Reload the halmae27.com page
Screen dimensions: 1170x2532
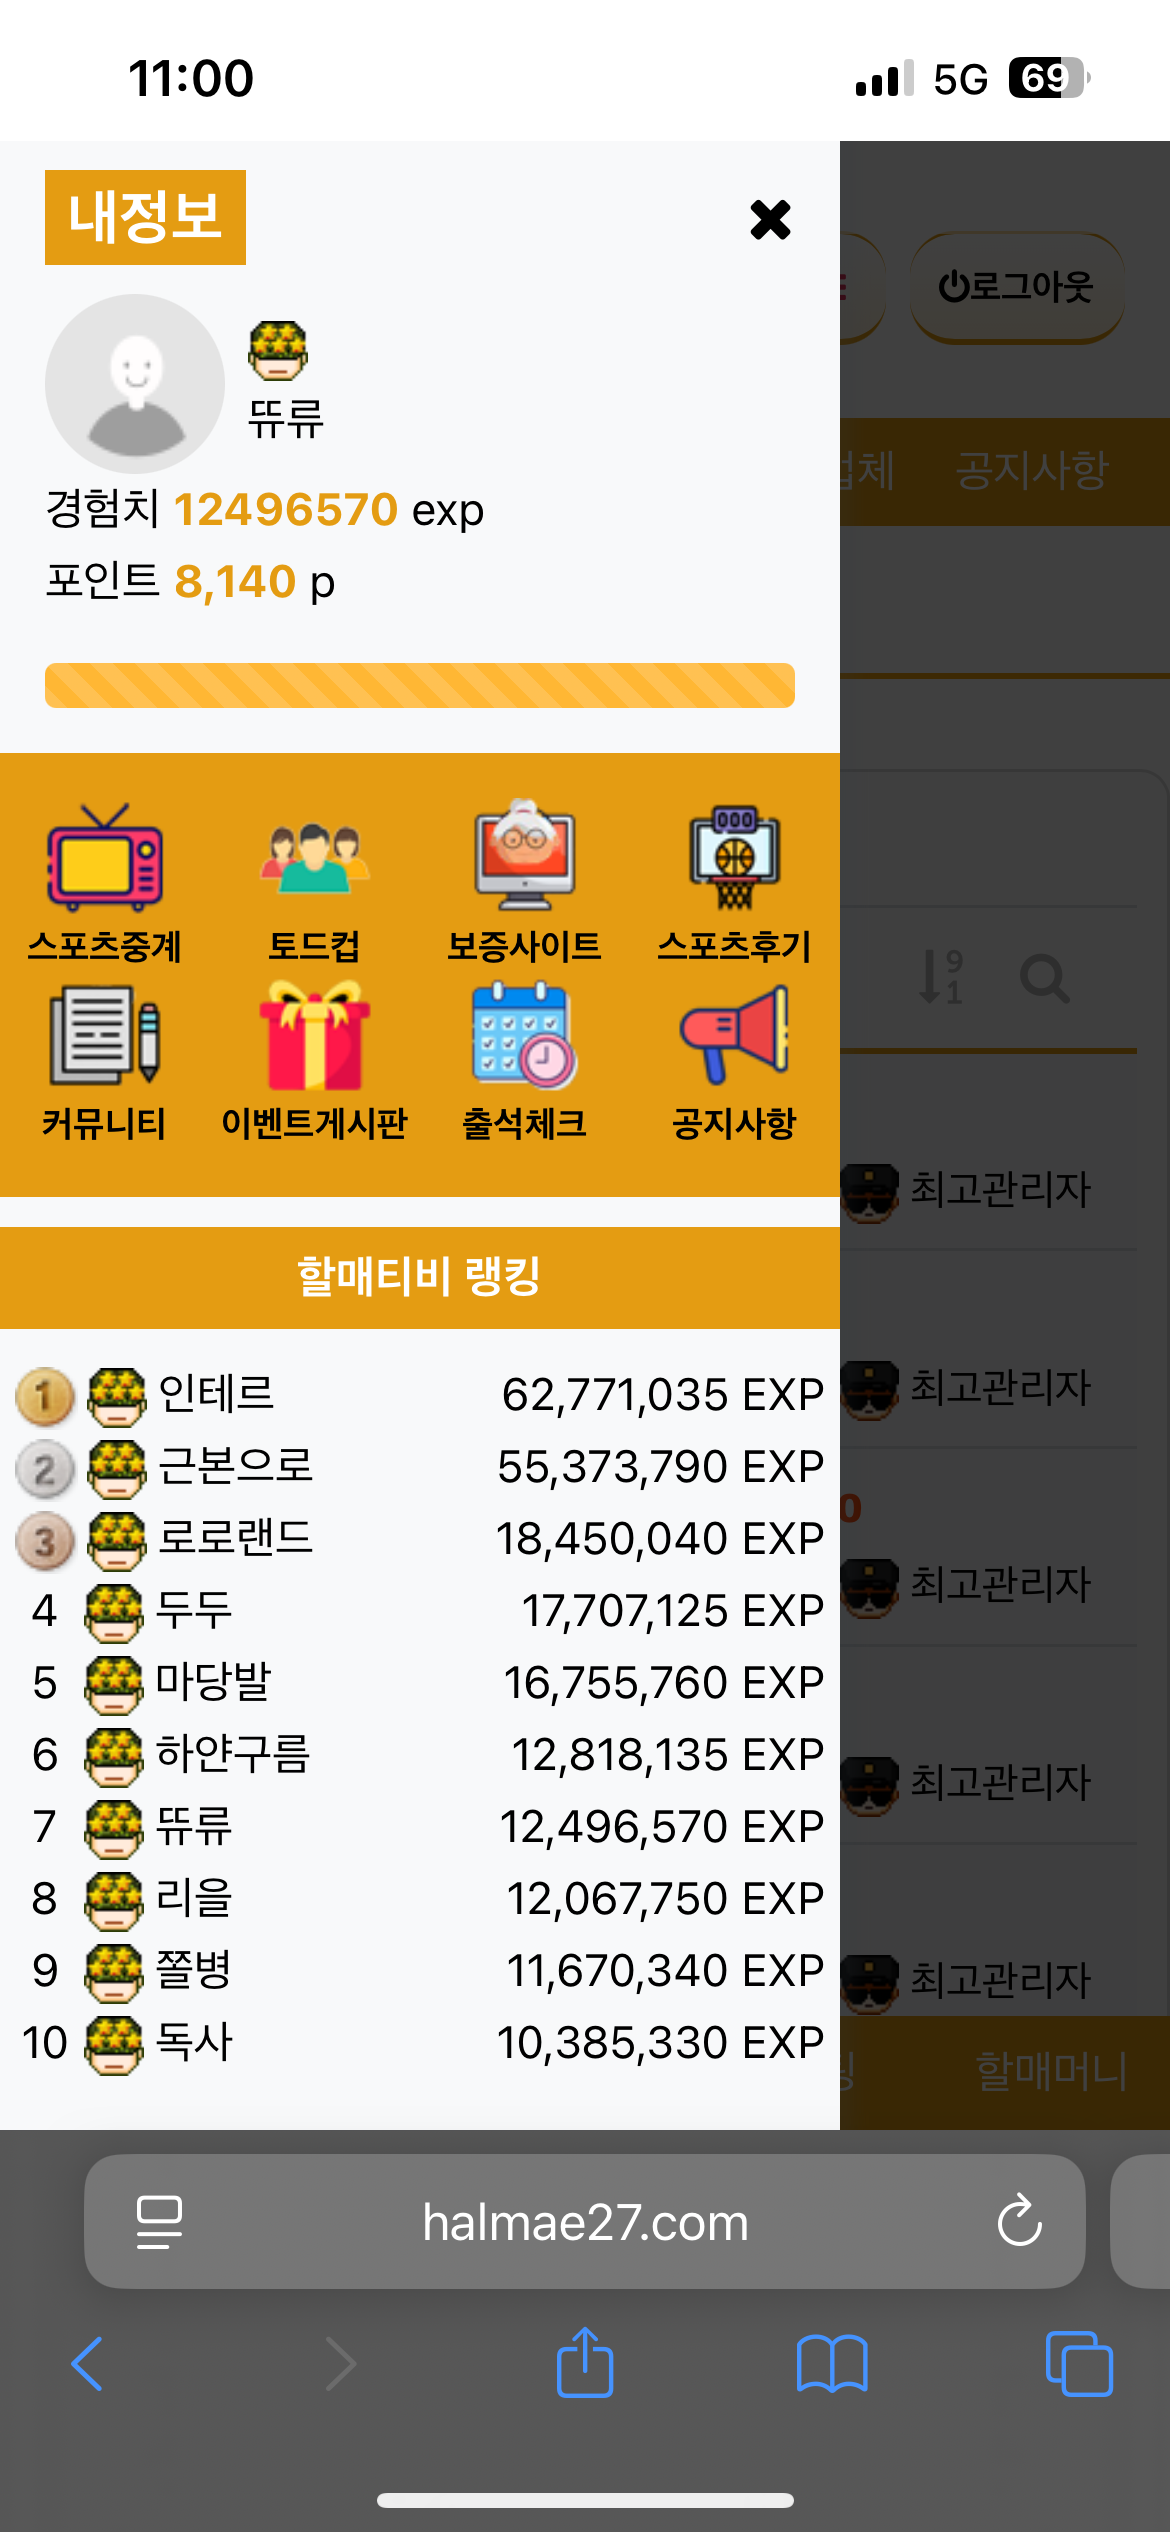click(x=1019, y=2221)
